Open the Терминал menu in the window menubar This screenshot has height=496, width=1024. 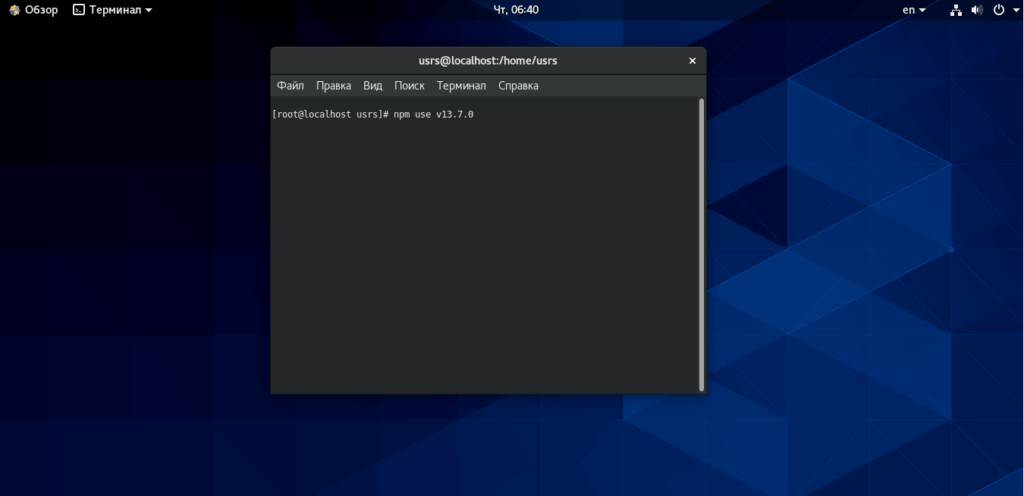pyautogui.click(x=461, y=85)
